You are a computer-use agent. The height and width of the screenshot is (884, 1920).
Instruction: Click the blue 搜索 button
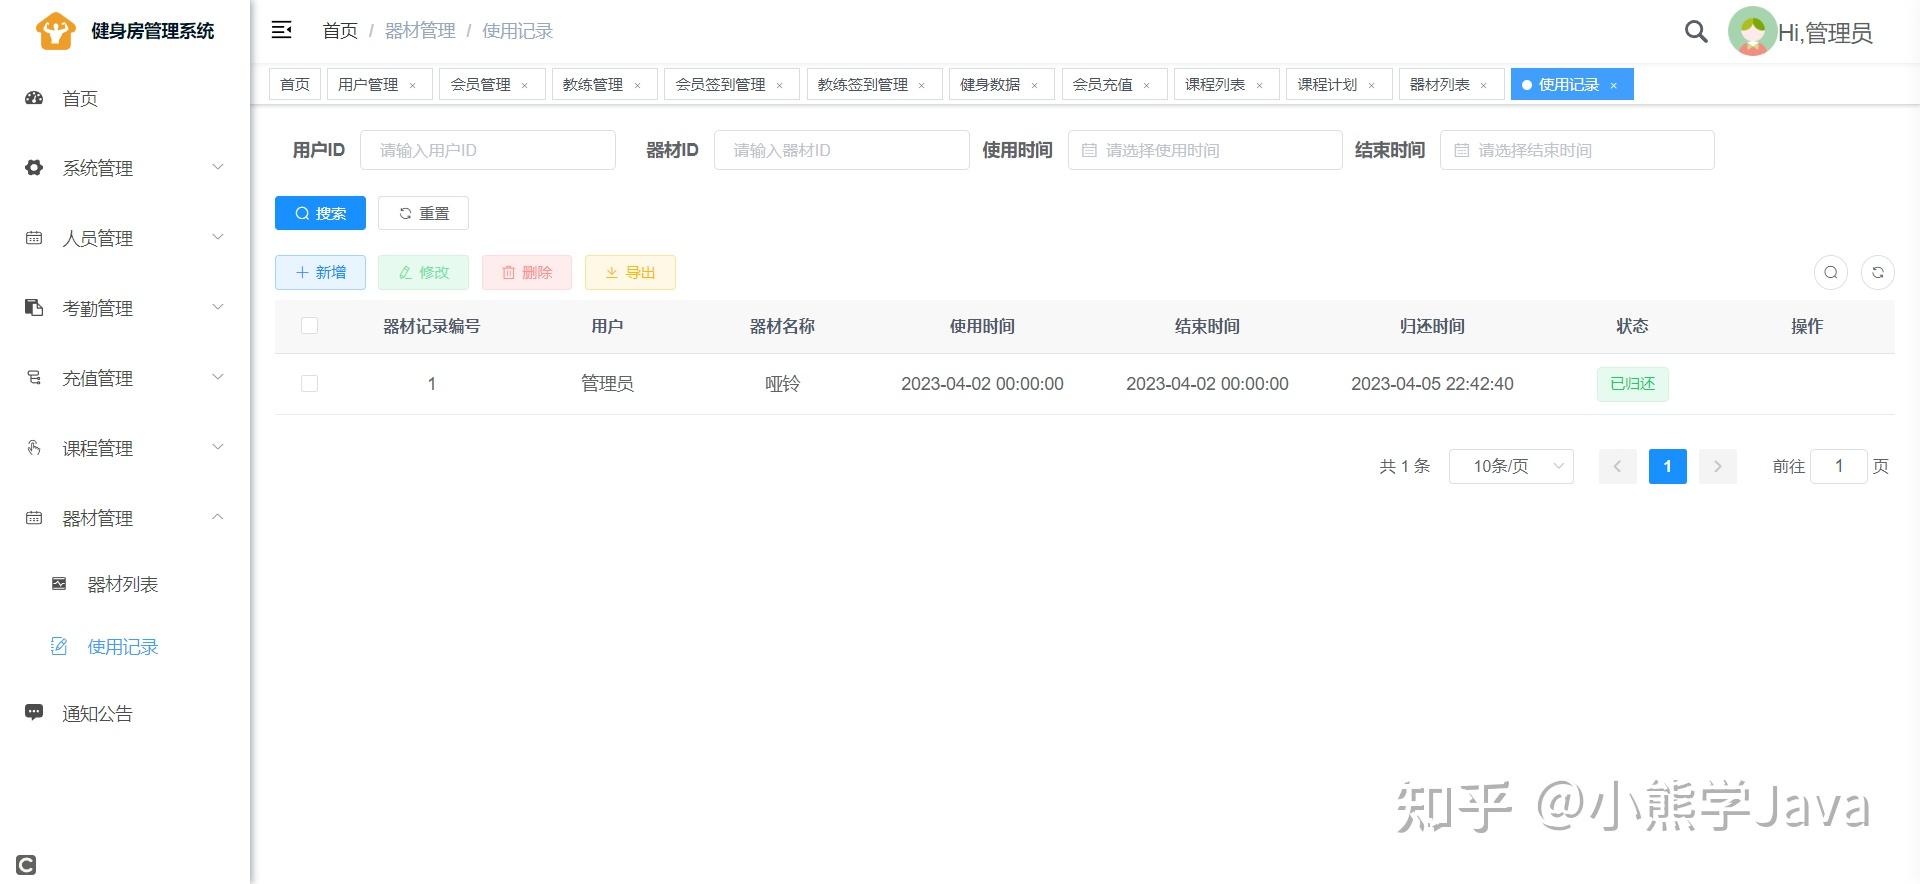[x=320, y=213]
